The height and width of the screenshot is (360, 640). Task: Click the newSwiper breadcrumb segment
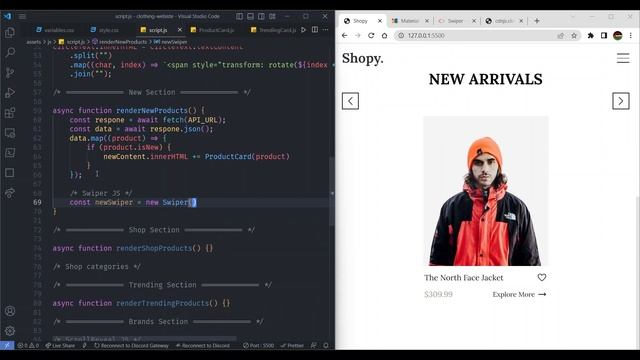171,42
